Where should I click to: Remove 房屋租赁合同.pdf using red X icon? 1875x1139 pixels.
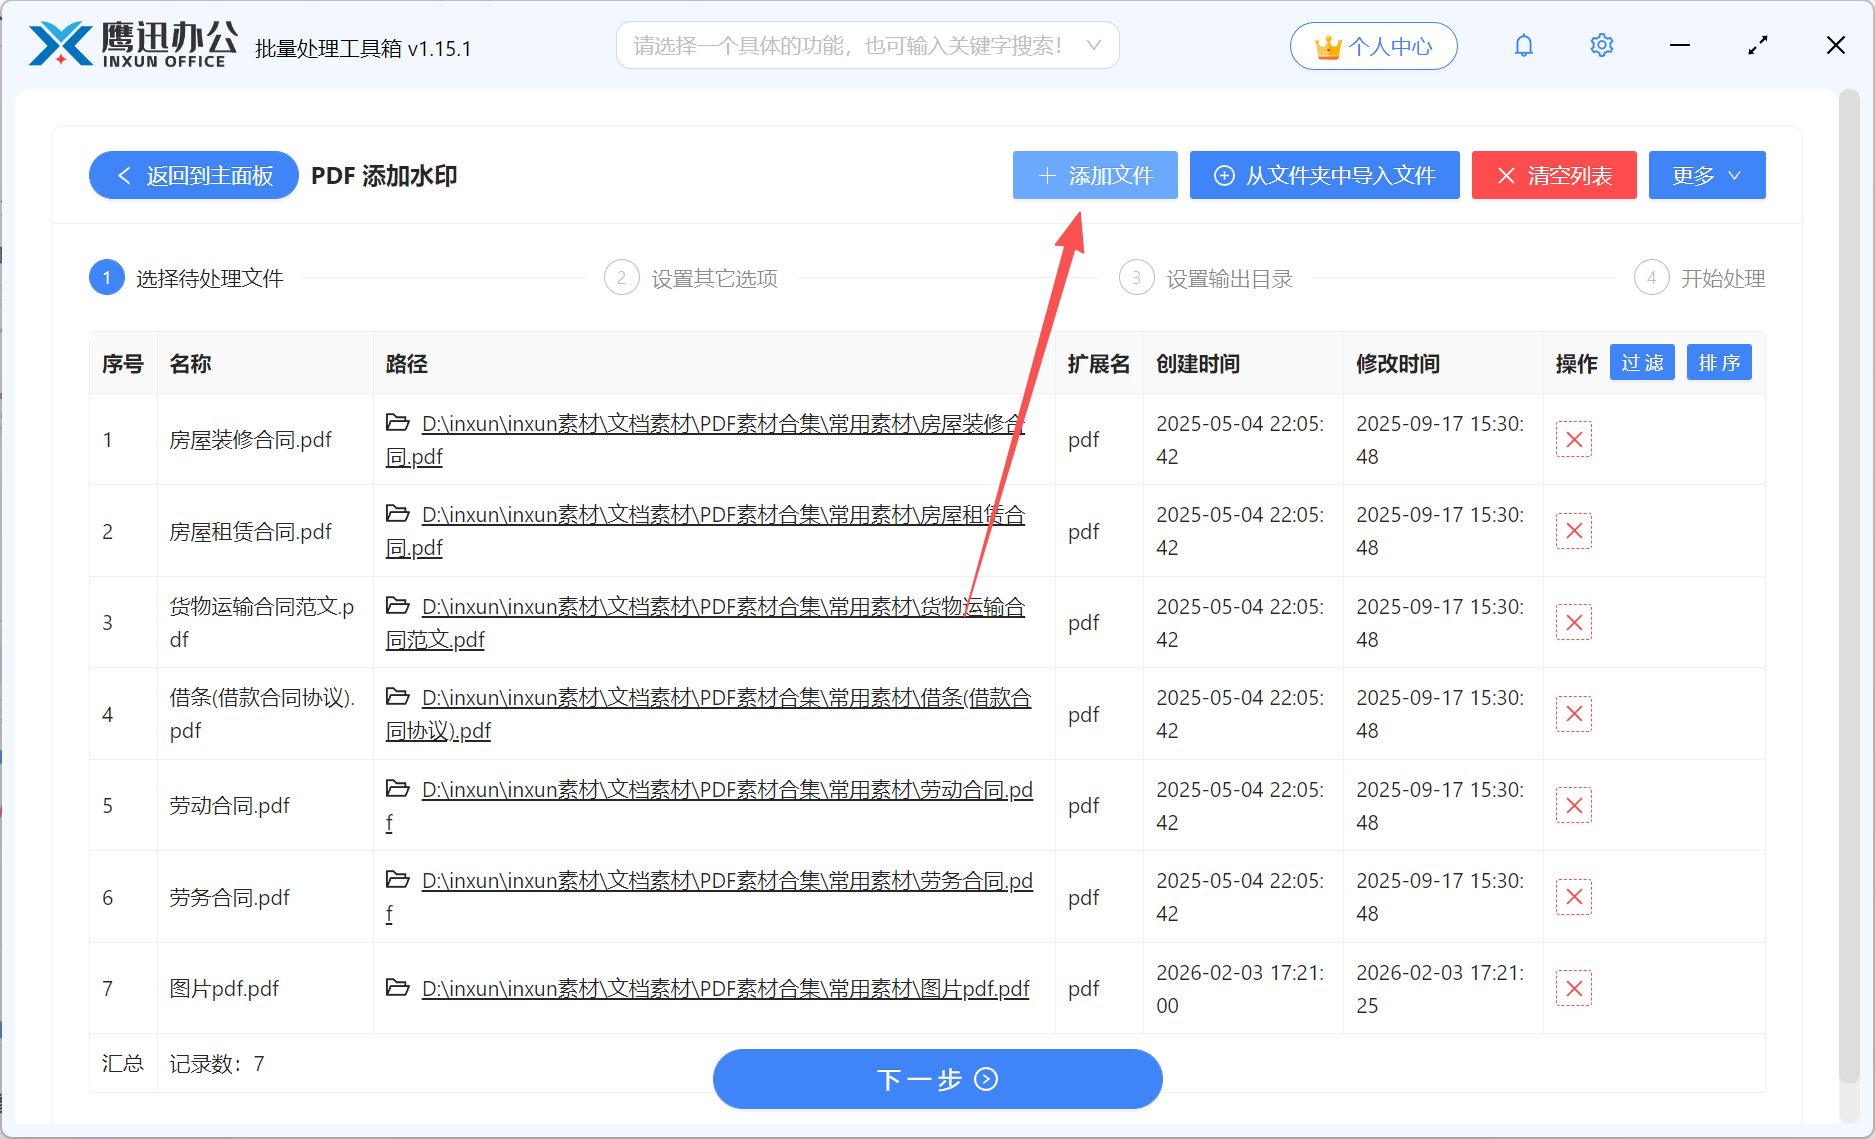pyautogui.click(x=1573, y=531)
